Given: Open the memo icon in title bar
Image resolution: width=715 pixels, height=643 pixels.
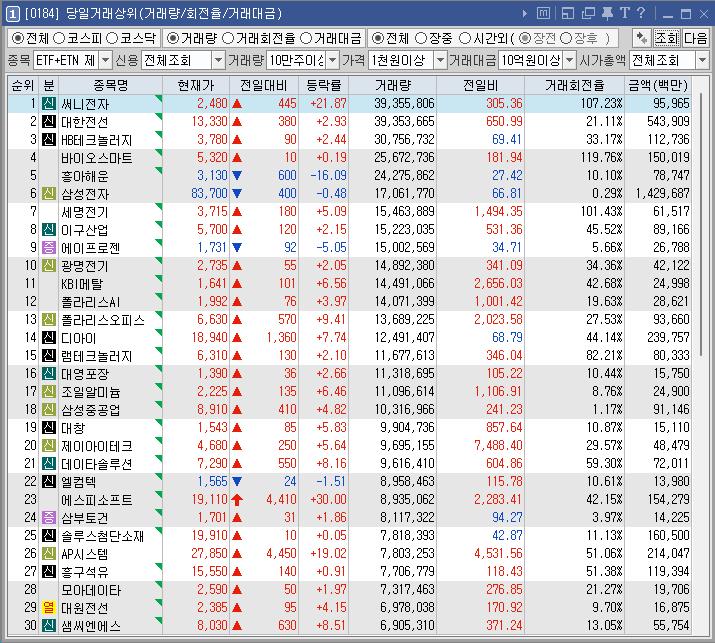Looking at the screenshot, I should (543, 14).
